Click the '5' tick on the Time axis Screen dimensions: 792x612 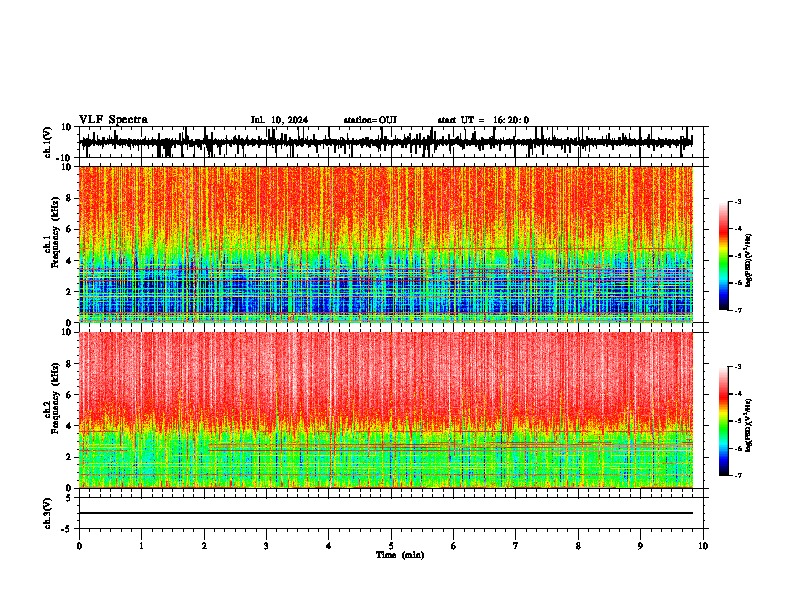click(391, 546)
